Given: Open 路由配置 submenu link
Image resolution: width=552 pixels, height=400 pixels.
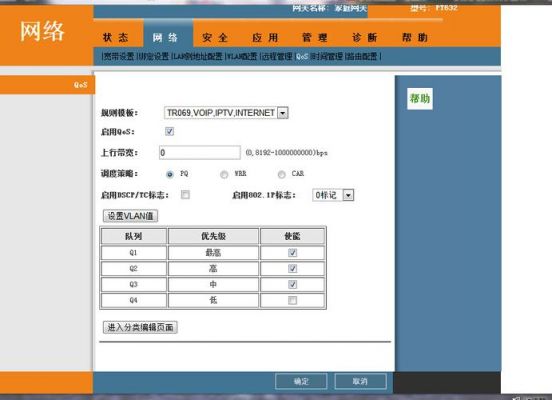Looking at the screenshot, I should [x=362, y=56].
